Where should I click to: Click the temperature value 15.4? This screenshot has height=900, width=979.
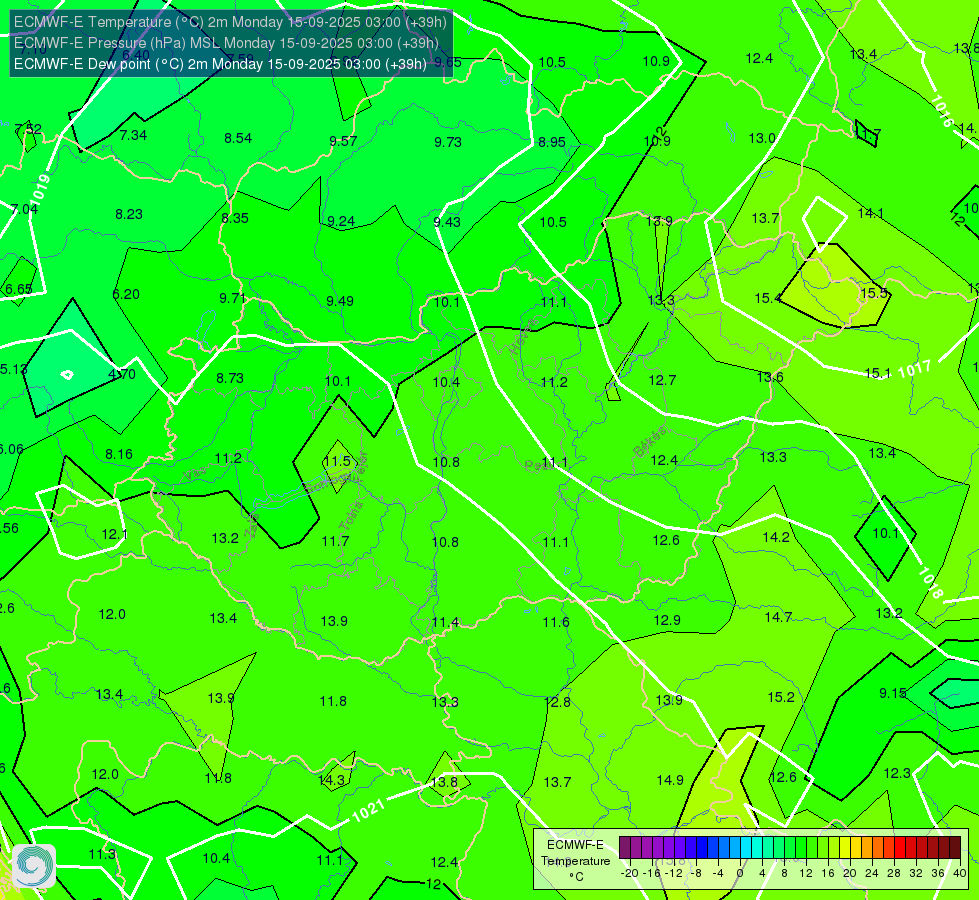click(x=768, y=298)
